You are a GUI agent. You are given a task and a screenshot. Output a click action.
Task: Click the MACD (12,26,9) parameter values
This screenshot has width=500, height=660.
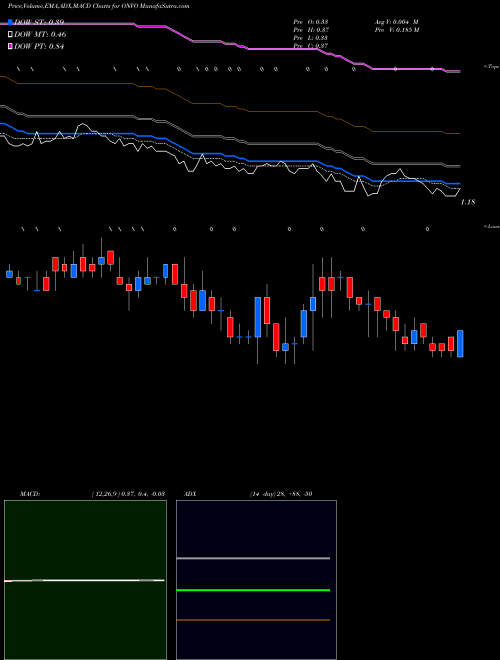pos(128,494)
